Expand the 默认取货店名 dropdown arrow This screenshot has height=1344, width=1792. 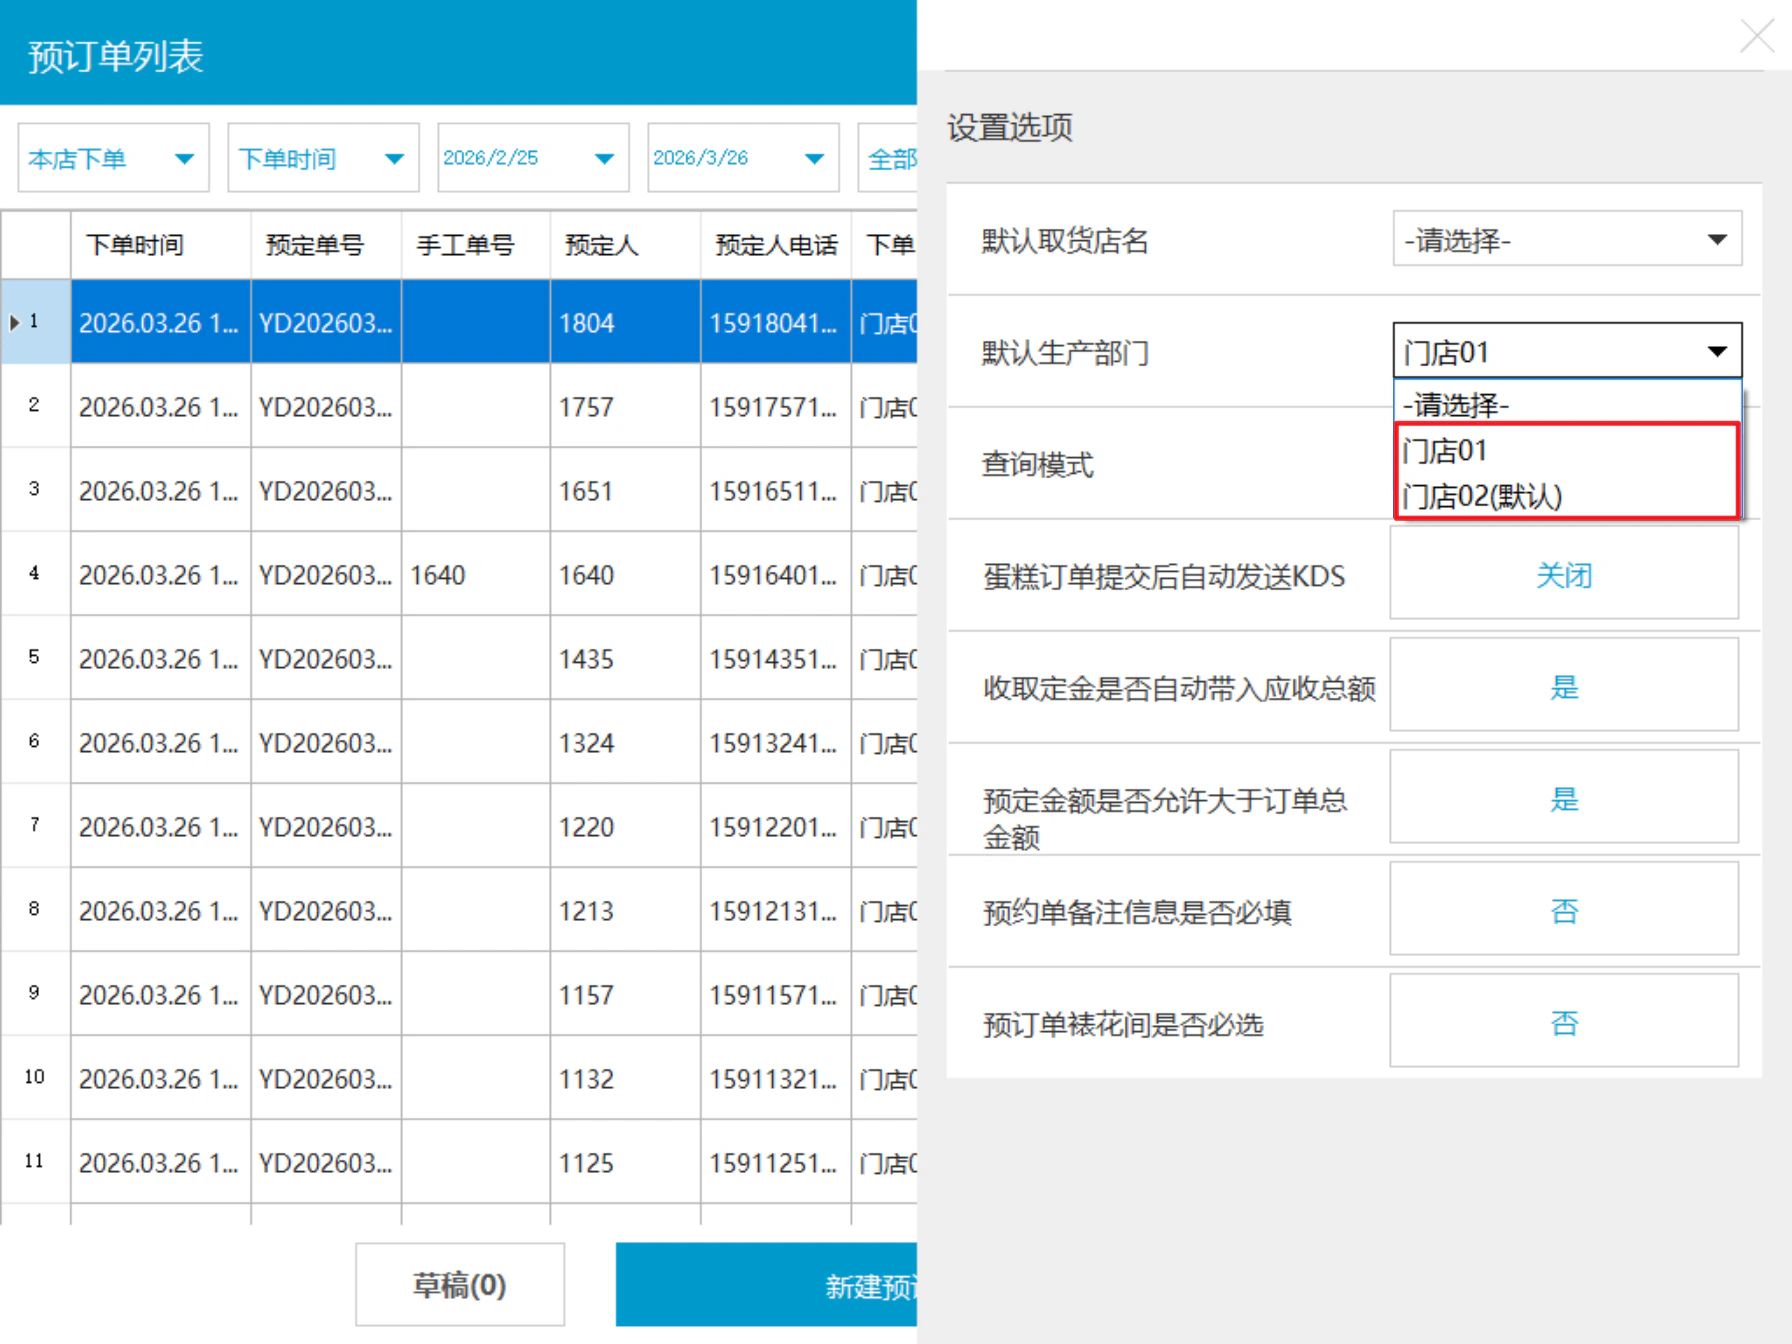(1717, 240)
